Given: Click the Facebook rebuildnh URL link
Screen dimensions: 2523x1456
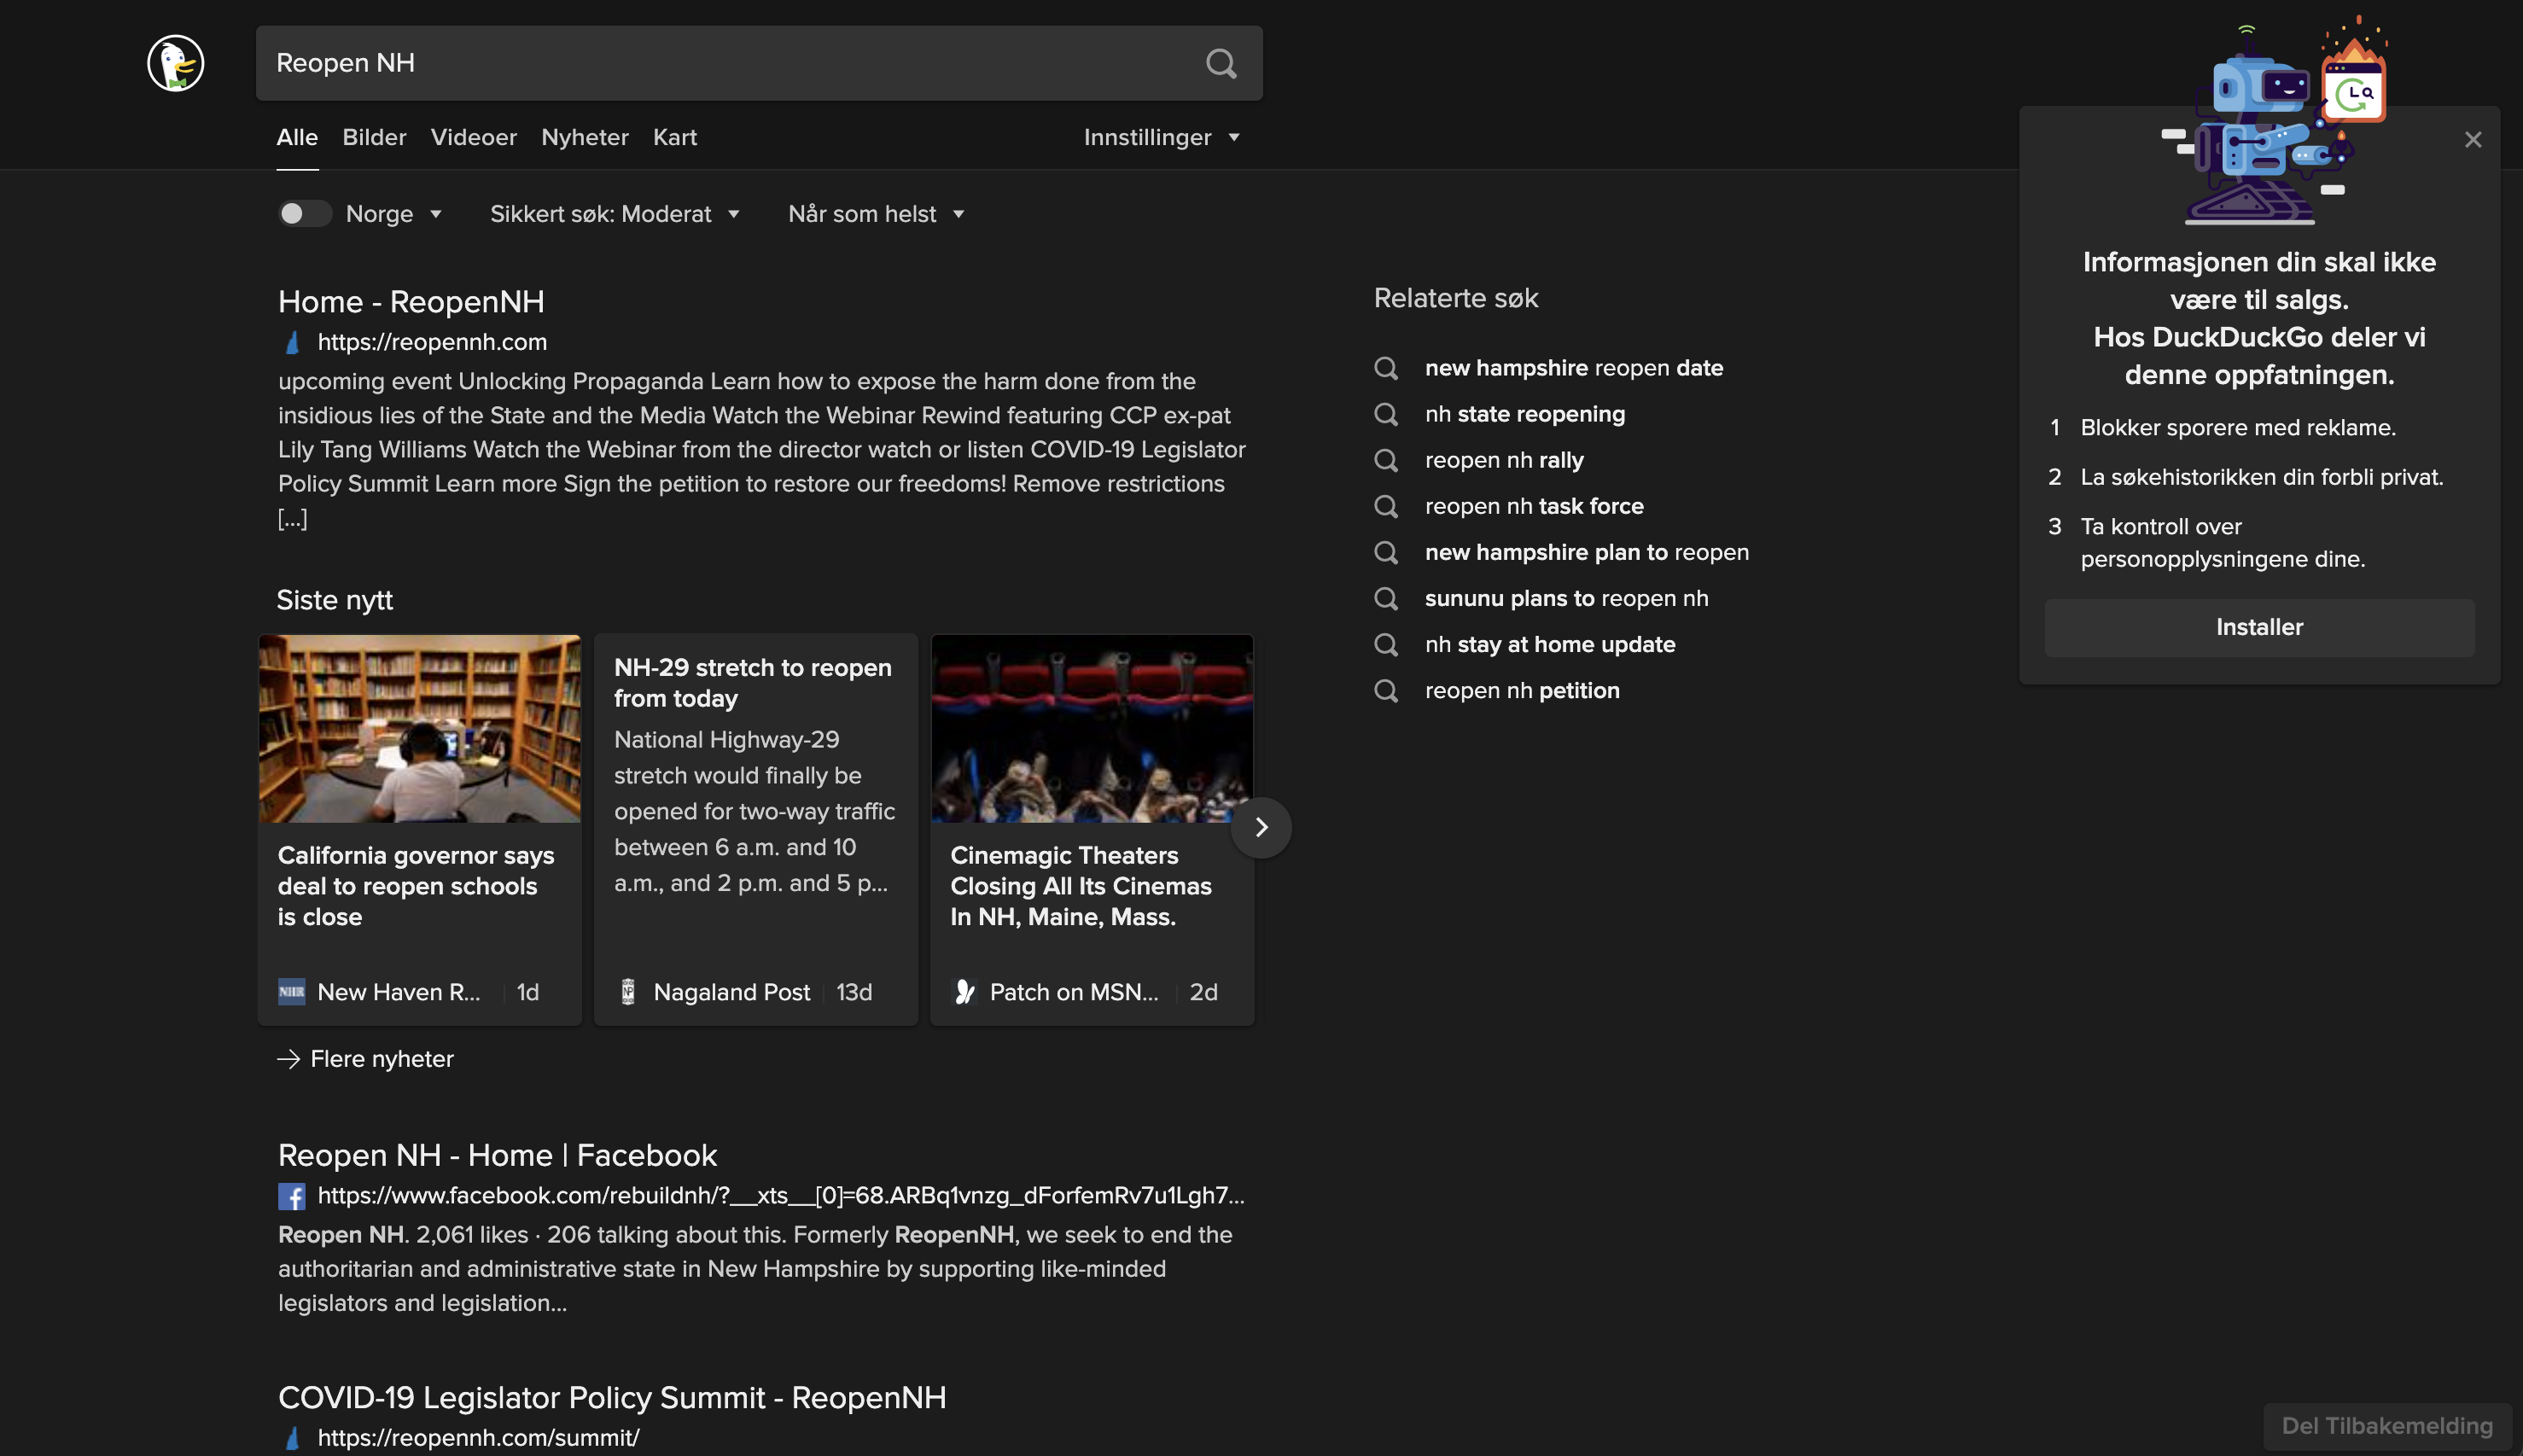Looking at the screenshot, I should (780, 1195).
